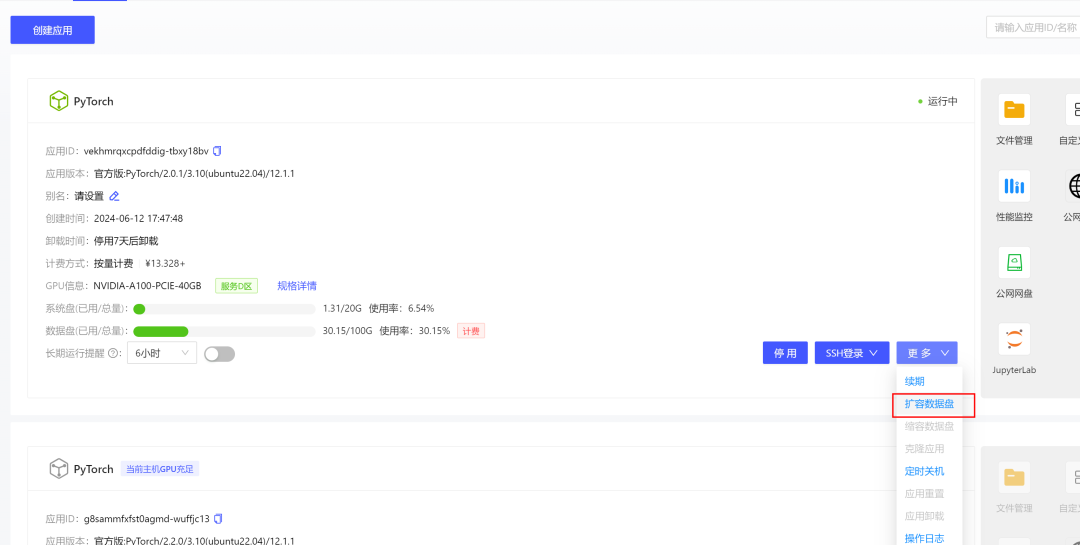
Task: Click the icon right of first 文件管理
Action: pos(1074,110)
